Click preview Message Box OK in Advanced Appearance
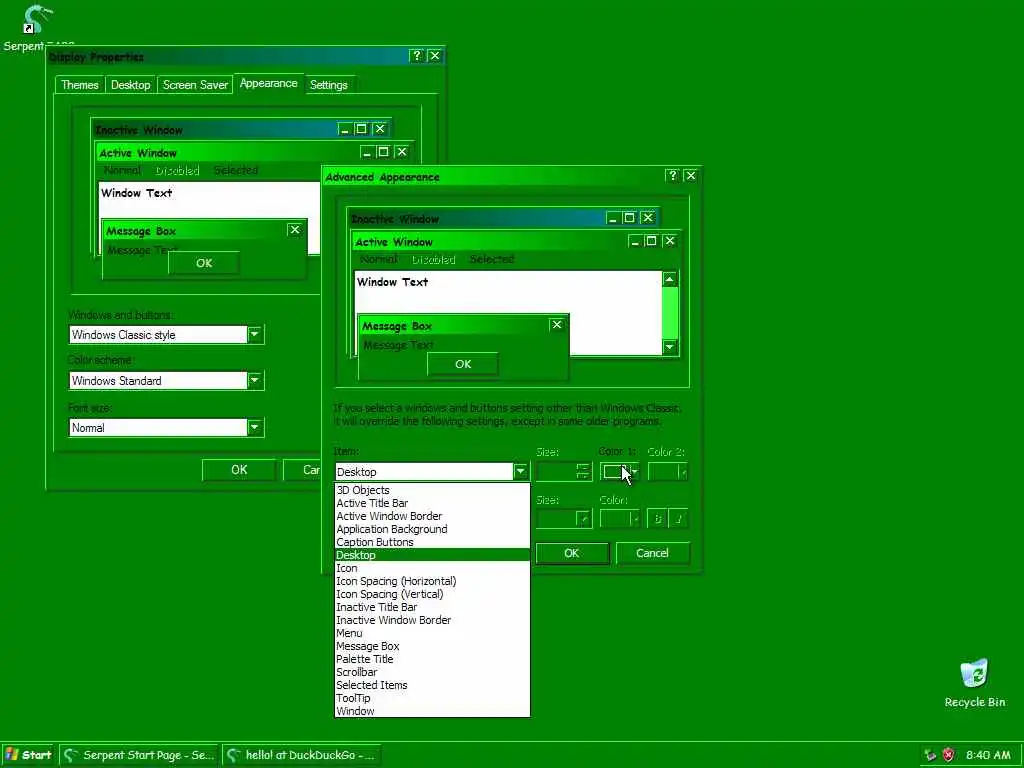Image resolution: width=1024 pixels, height=768 pixels. 463,364
